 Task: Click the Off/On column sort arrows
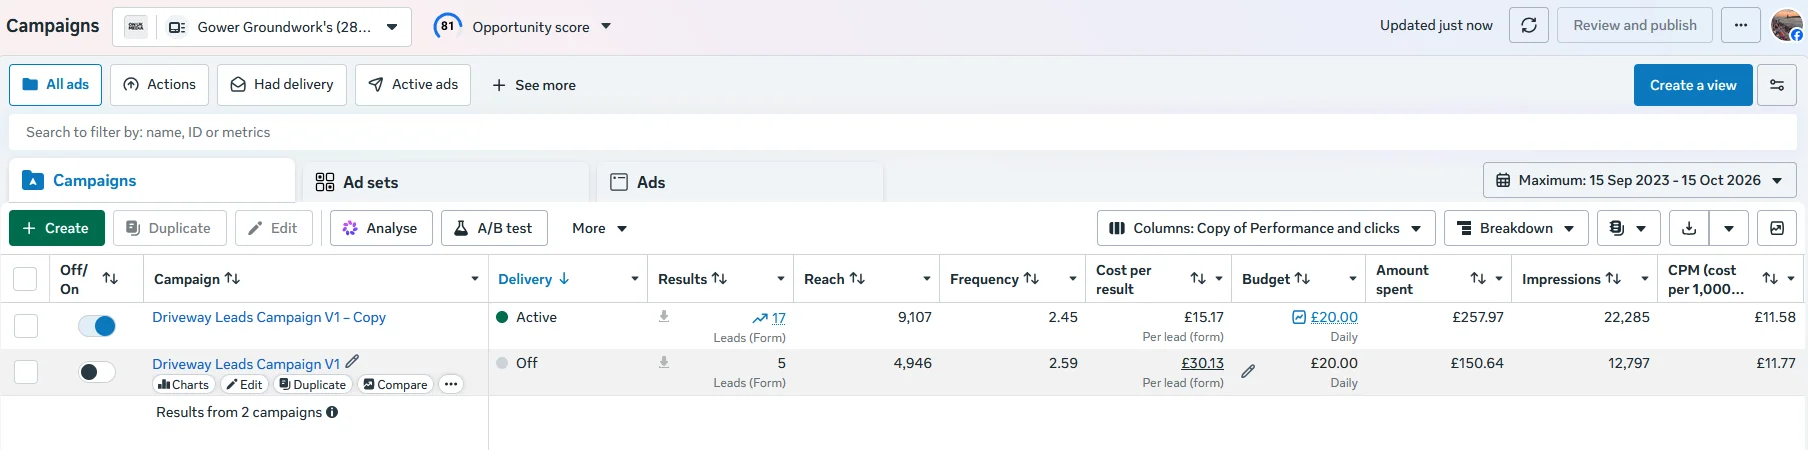pos(110,278)
